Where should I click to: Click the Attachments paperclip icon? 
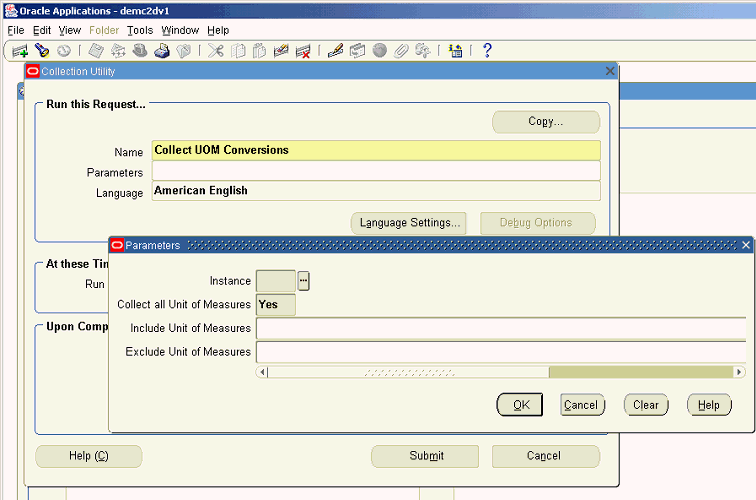(401, 51)
